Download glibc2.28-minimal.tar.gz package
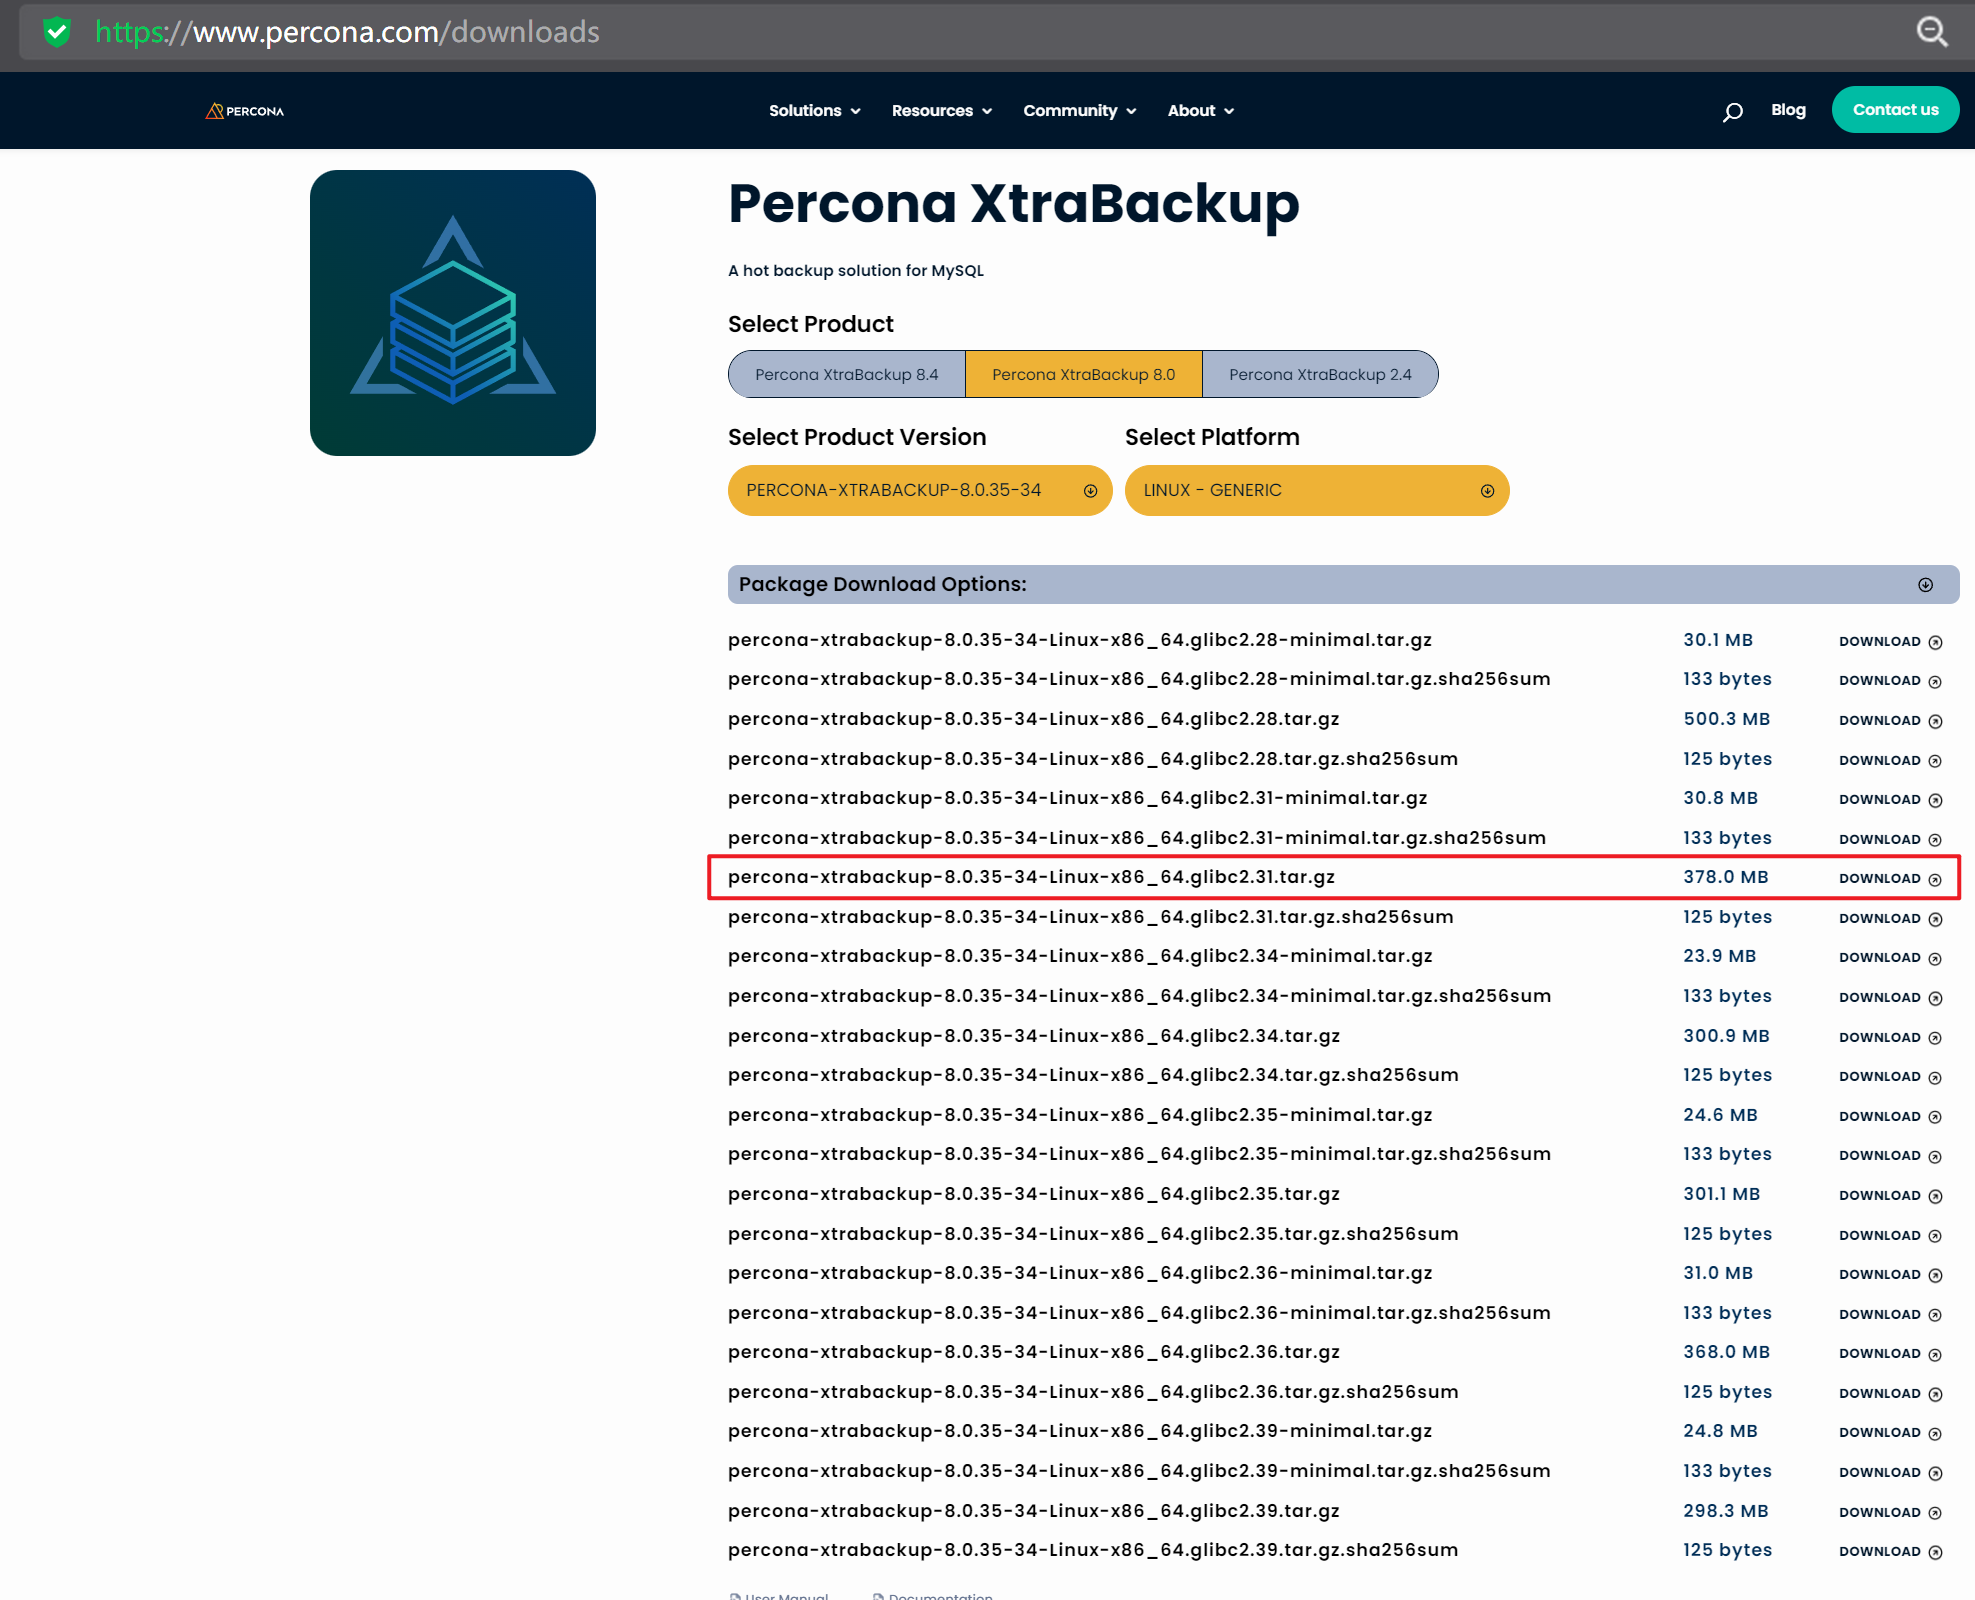The width and height of the screenshot is (1975, 1600). click(x=1890, y=641)
